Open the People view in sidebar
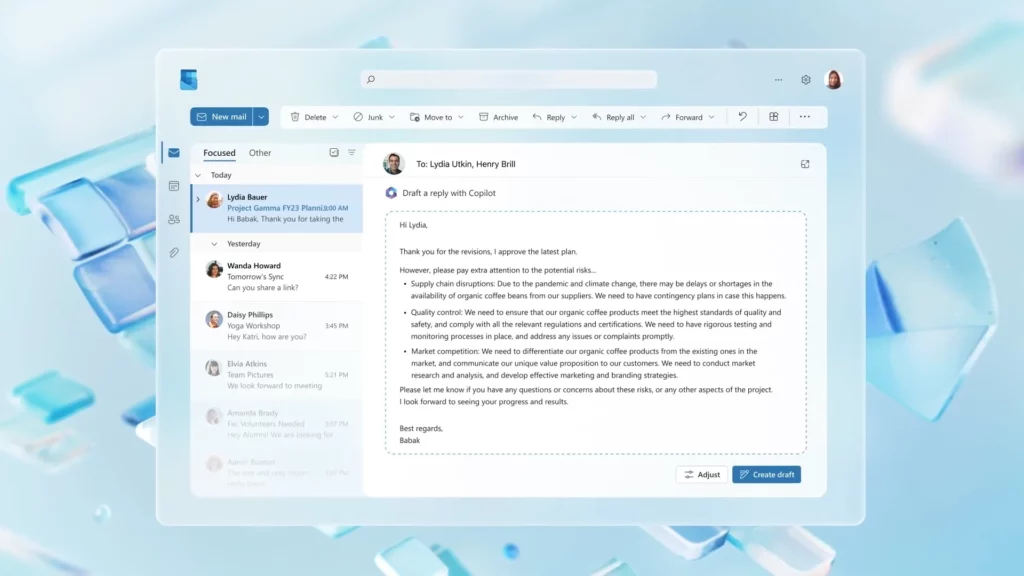 pyautogui.click(x=174, y=219)
